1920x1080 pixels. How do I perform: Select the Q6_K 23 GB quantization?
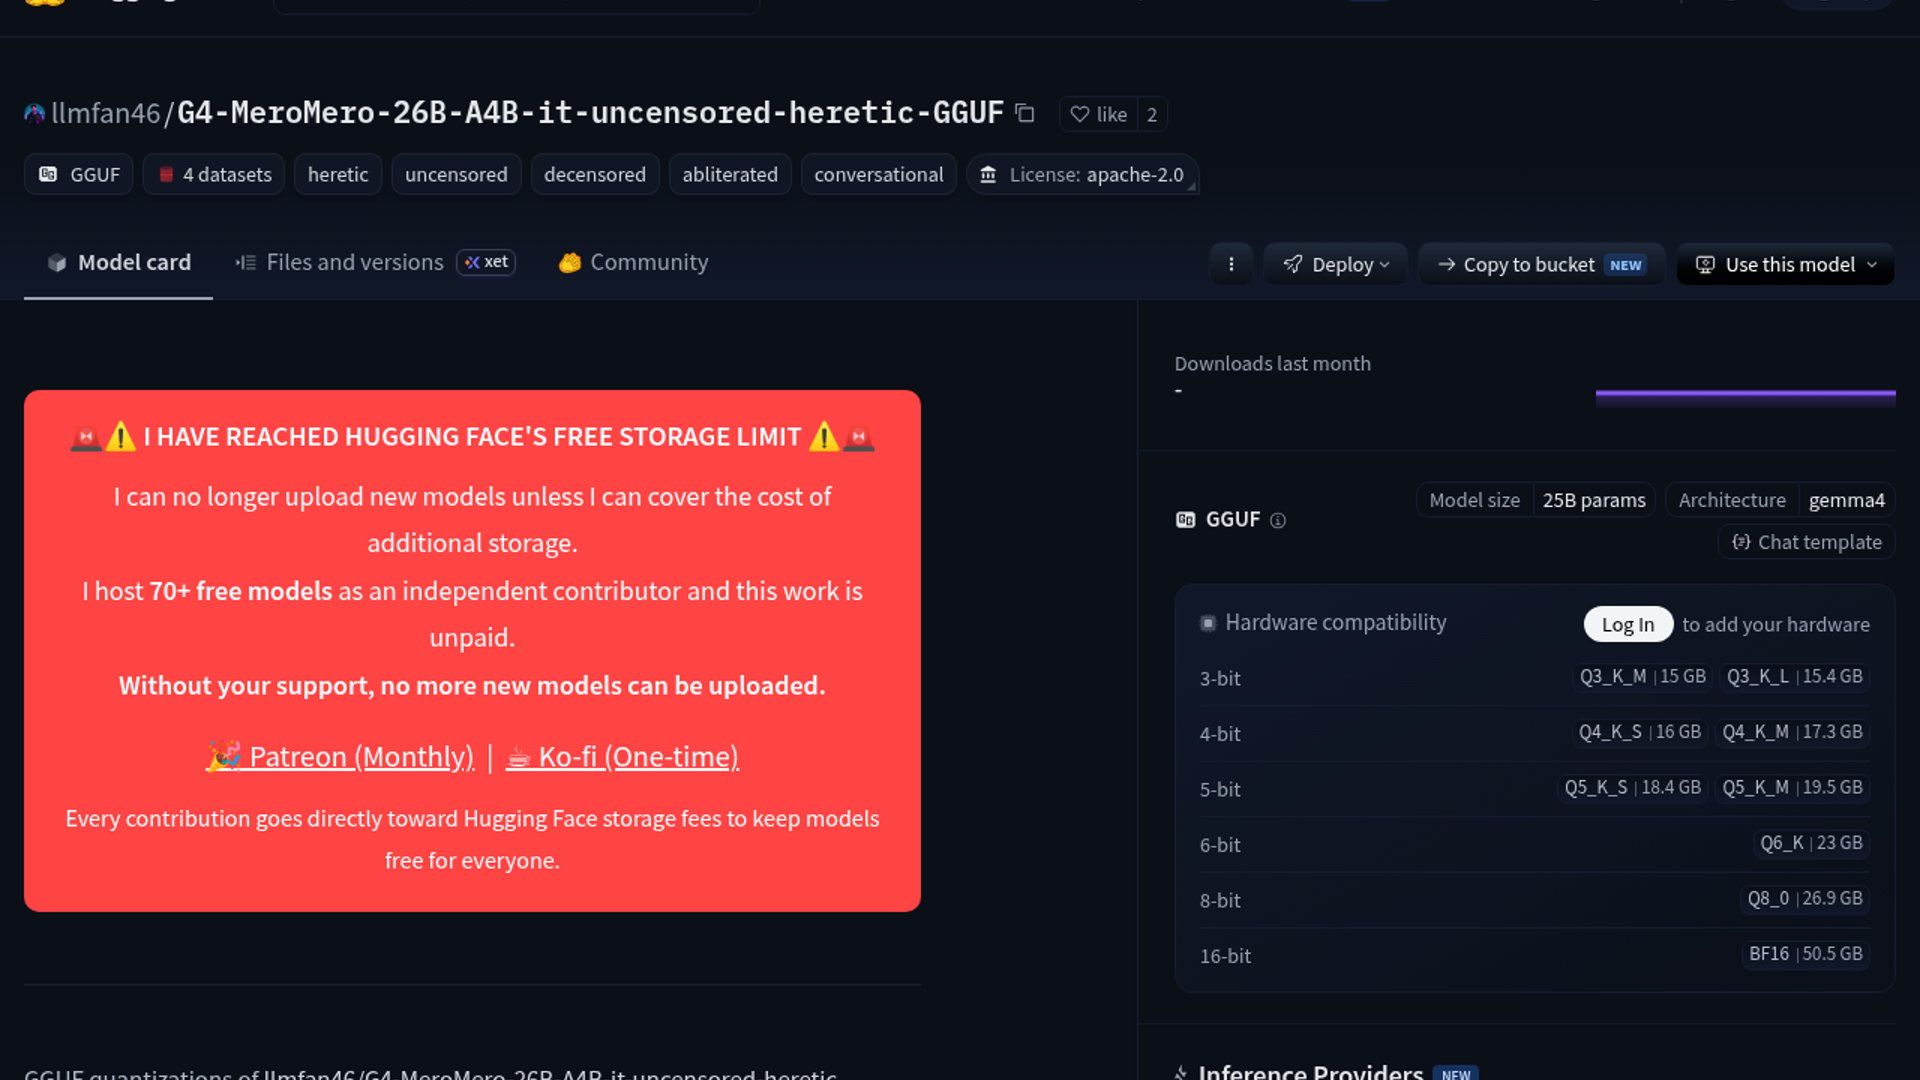[1811, 843]
